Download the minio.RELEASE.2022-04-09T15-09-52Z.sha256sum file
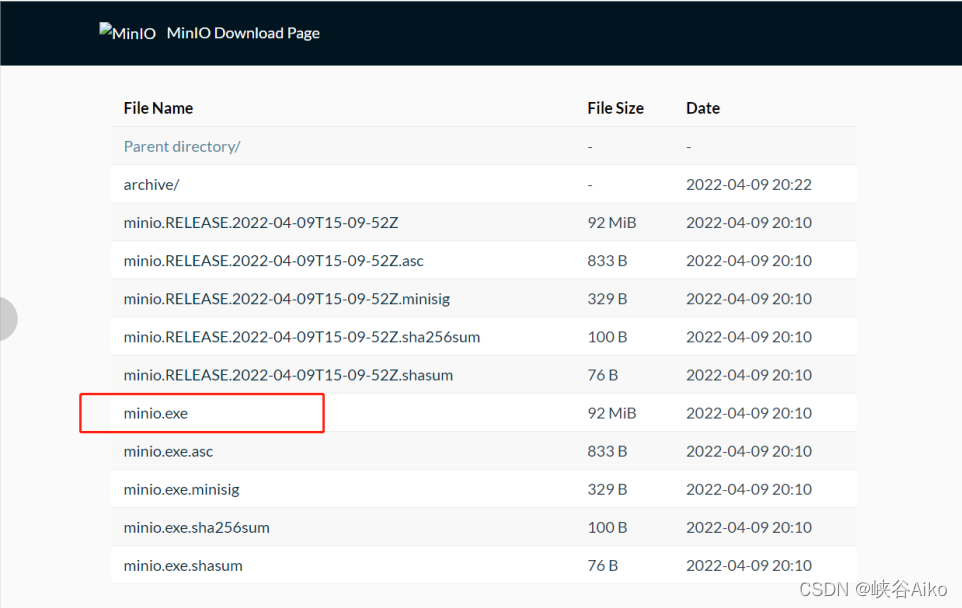This screenshot has width=962, height=608. [302, 337]
